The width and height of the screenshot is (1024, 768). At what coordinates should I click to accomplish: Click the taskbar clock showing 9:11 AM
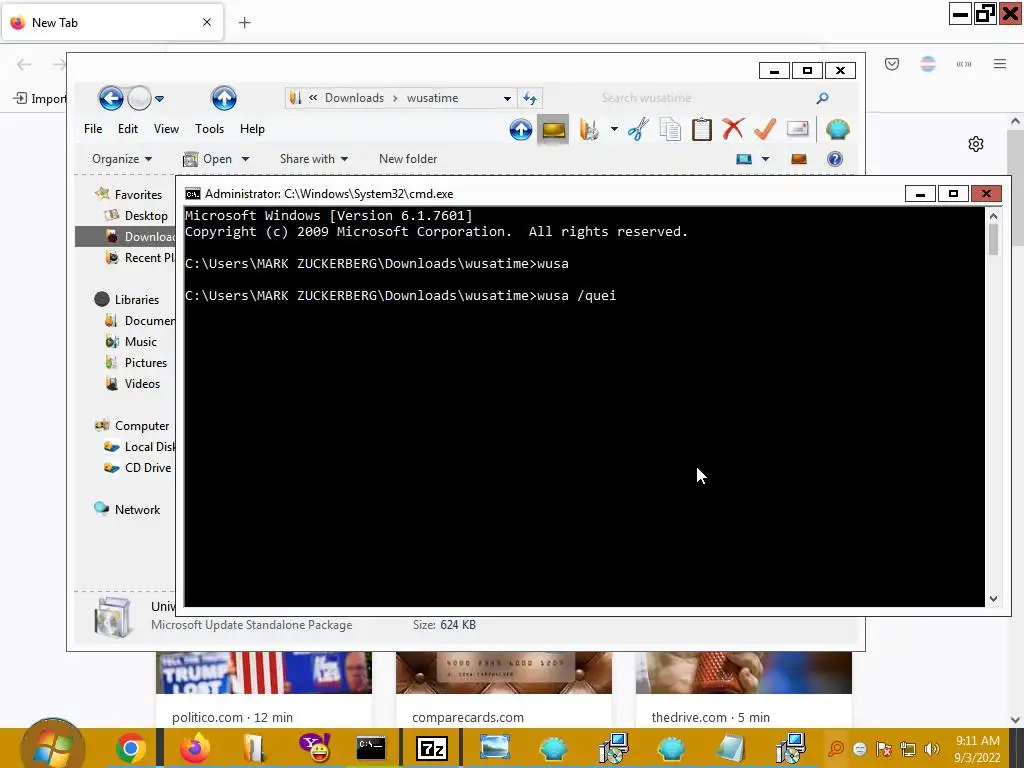click(977, 748)
